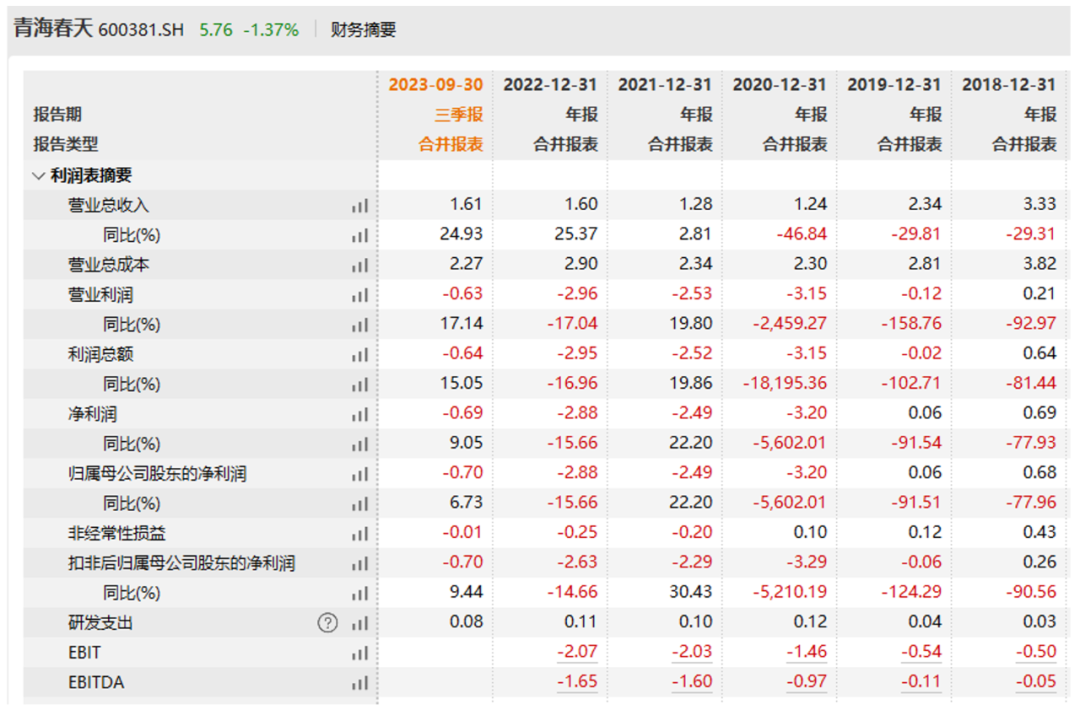Click the 净利润 row label
The height and width of the screenshot is (710, 1080).
pos(92,415)
